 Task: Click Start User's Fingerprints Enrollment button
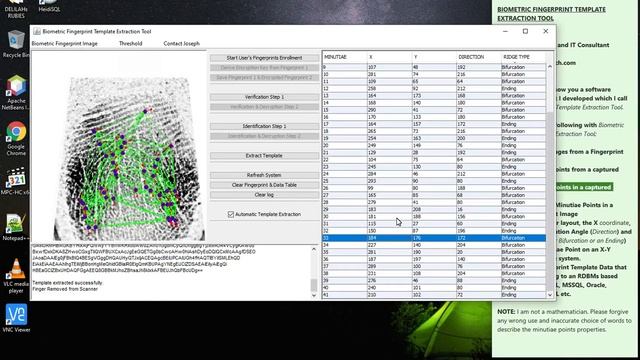pos(264,58)
